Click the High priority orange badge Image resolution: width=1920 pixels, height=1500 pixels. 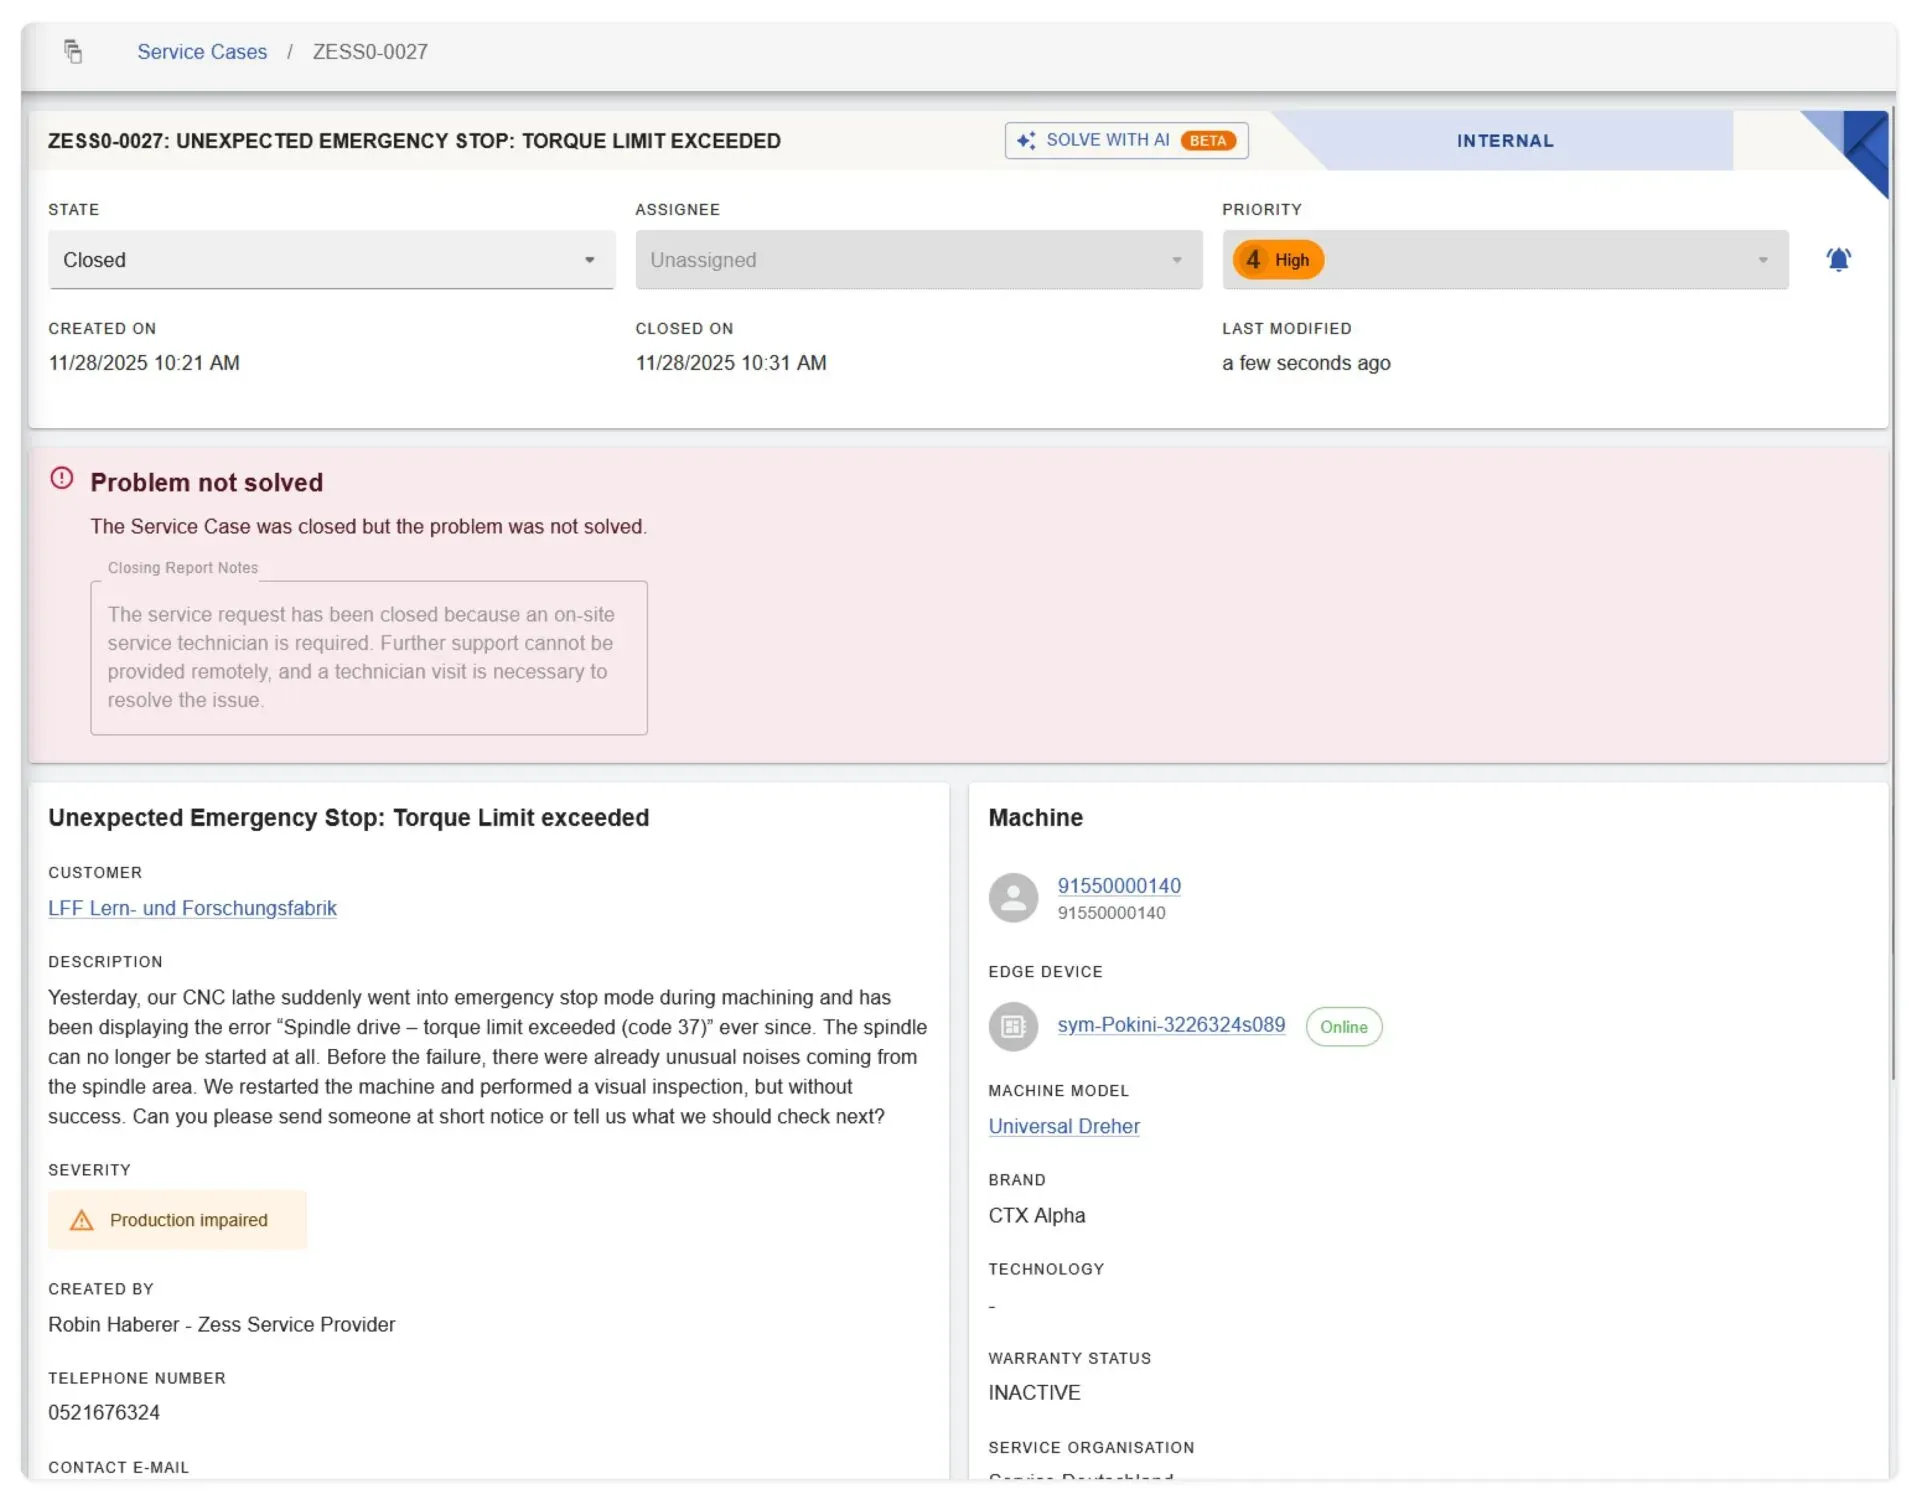[1278, 260]
